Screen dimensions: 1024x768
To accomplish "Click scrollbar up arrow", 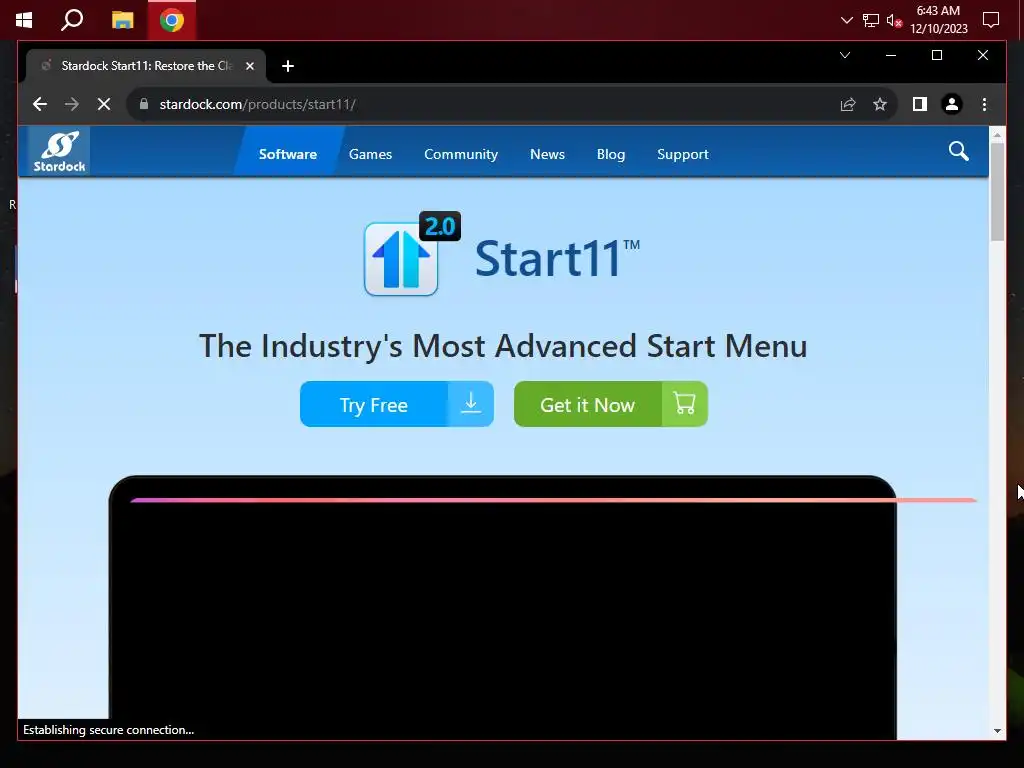I will pos(997,135).
